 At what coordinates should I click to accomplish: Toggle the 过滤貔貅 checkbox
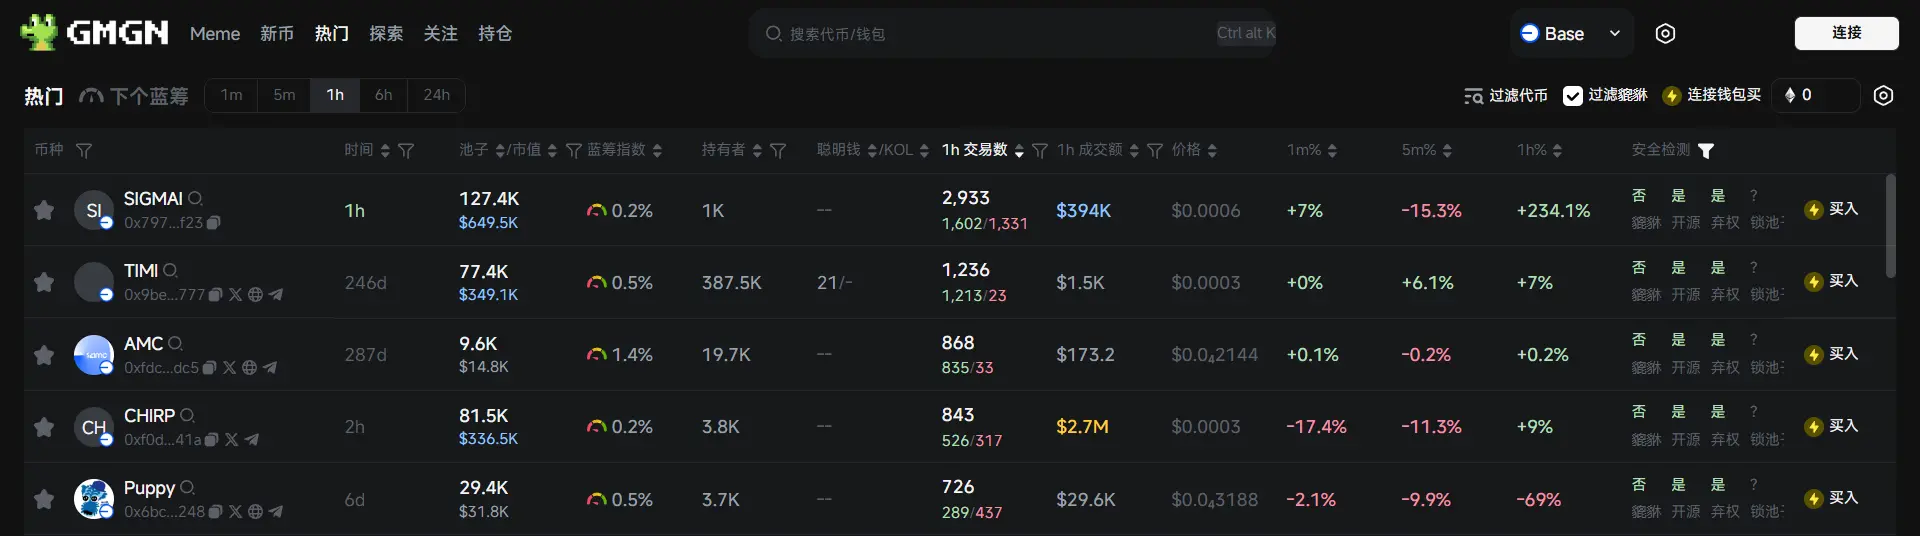click(1573, 95)
